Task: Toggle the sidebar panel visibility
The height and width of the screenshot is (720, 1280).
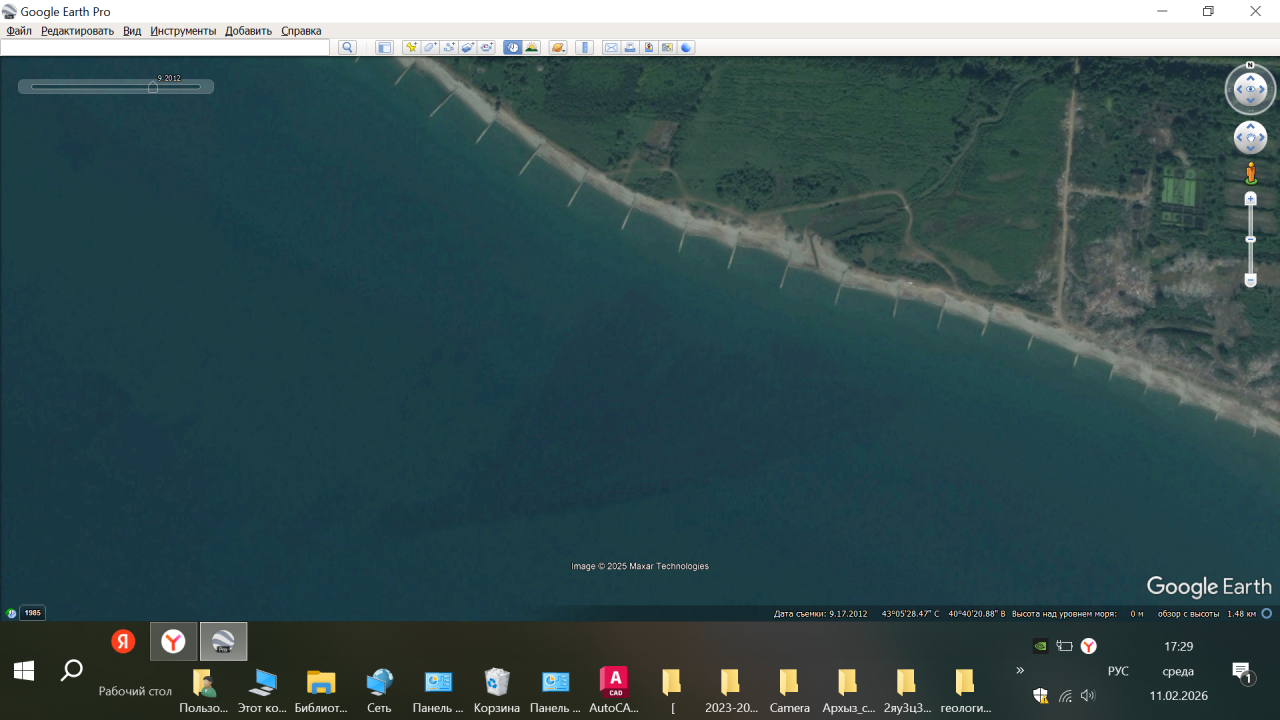Action: coord(384,48)
